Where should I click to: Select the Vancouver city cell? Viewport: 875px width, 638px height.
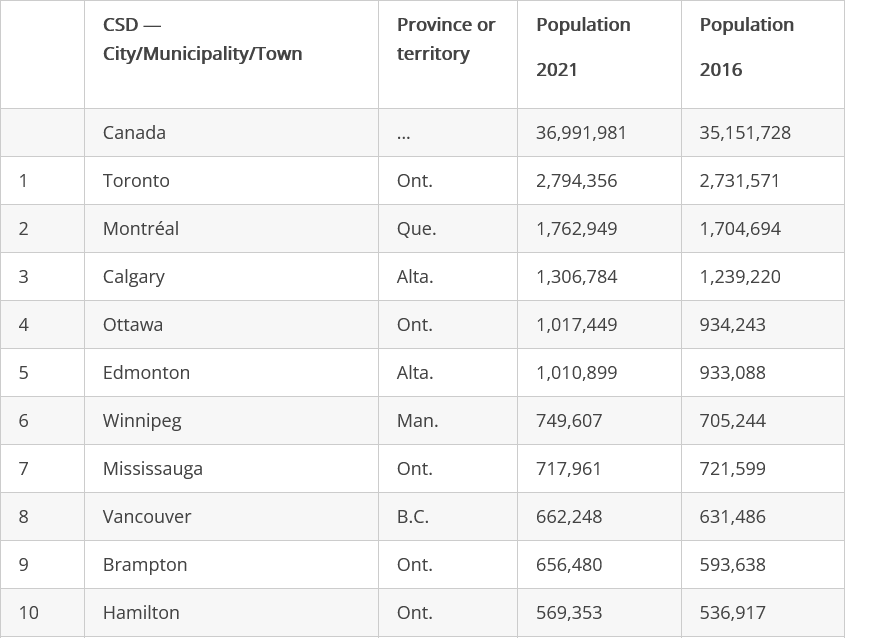147,517
